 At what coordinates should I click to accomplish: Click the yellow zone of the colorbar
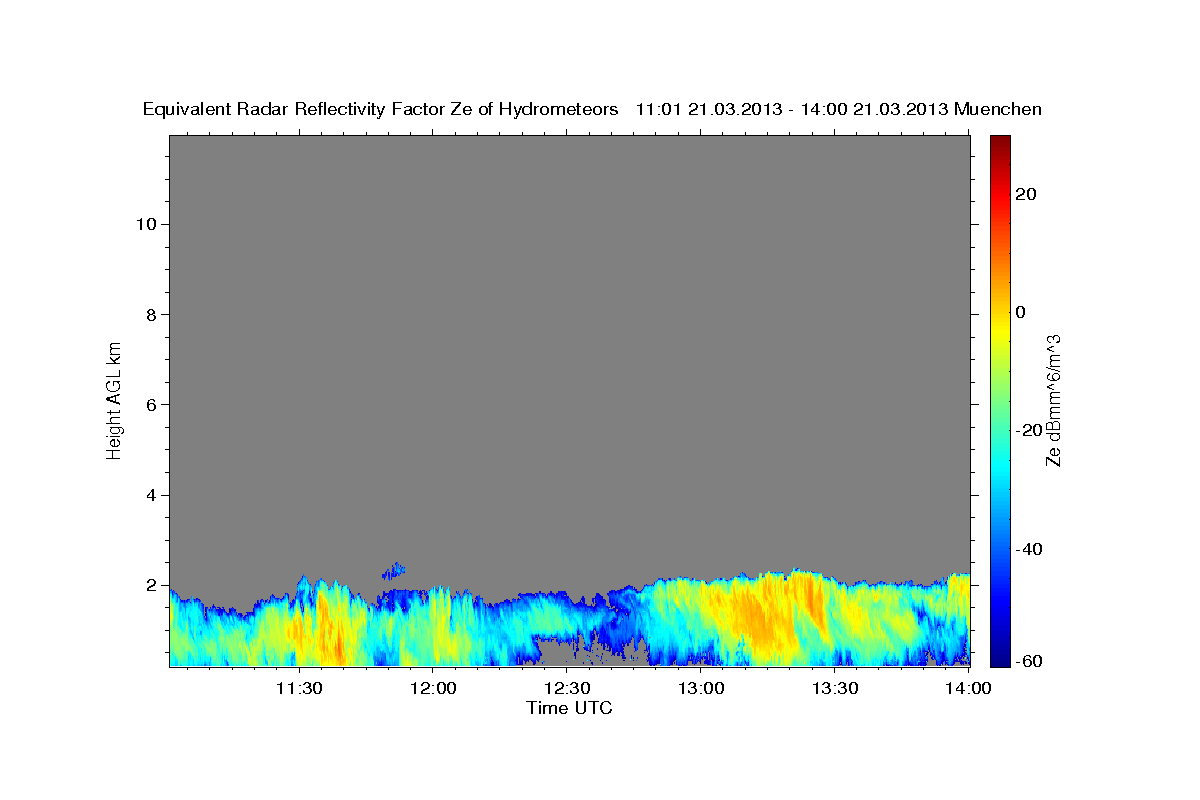pyautogui.click(x=999, y=330)
